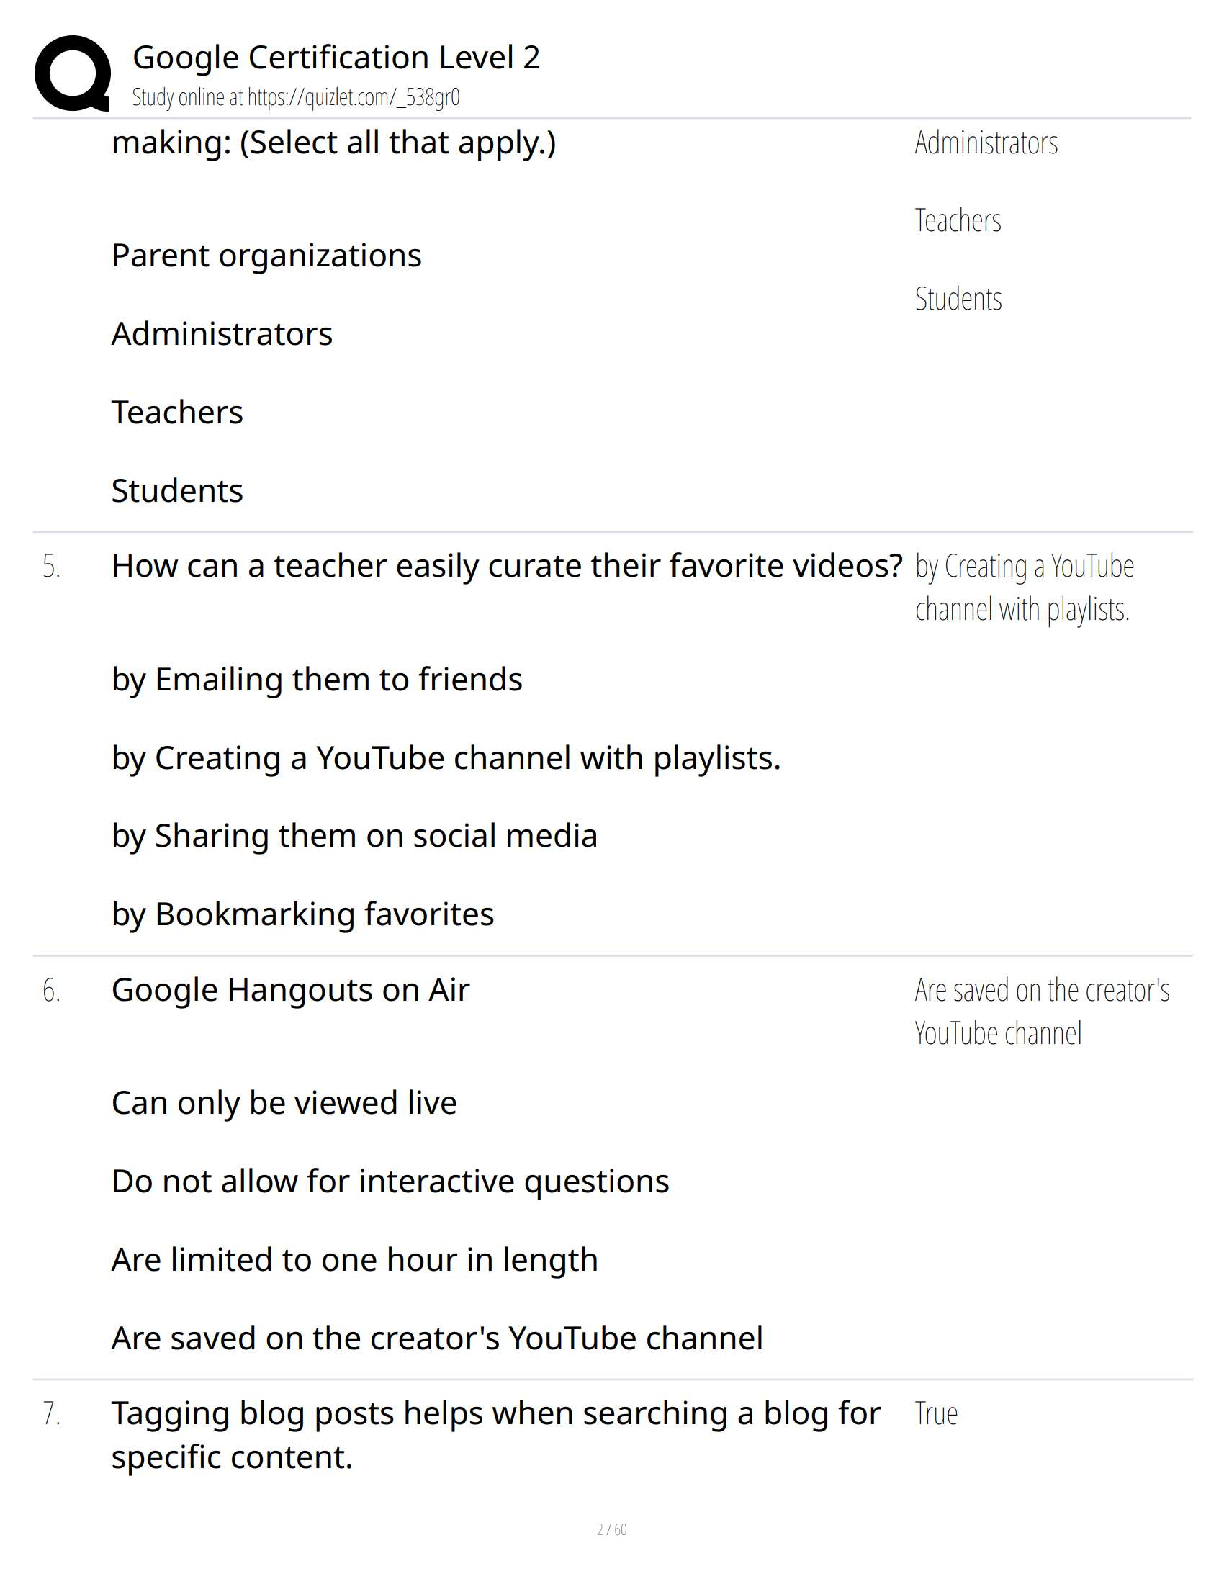The height and width of the screenshot is (1584, 1224).
Task: Click question 5 about curating favorite videos
Action: (507, 566)
